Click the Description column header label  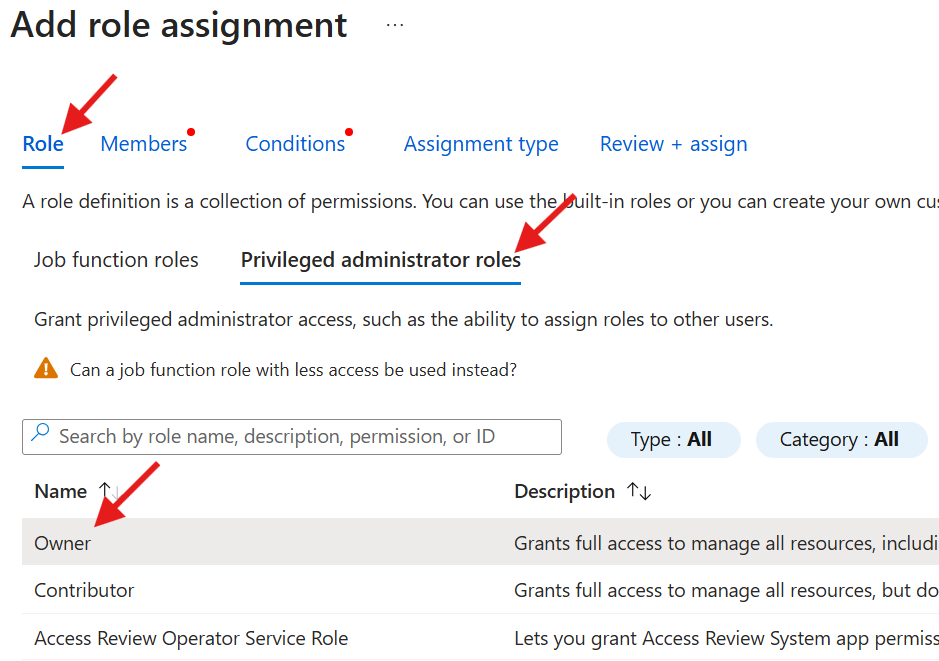tap(564, 491)
